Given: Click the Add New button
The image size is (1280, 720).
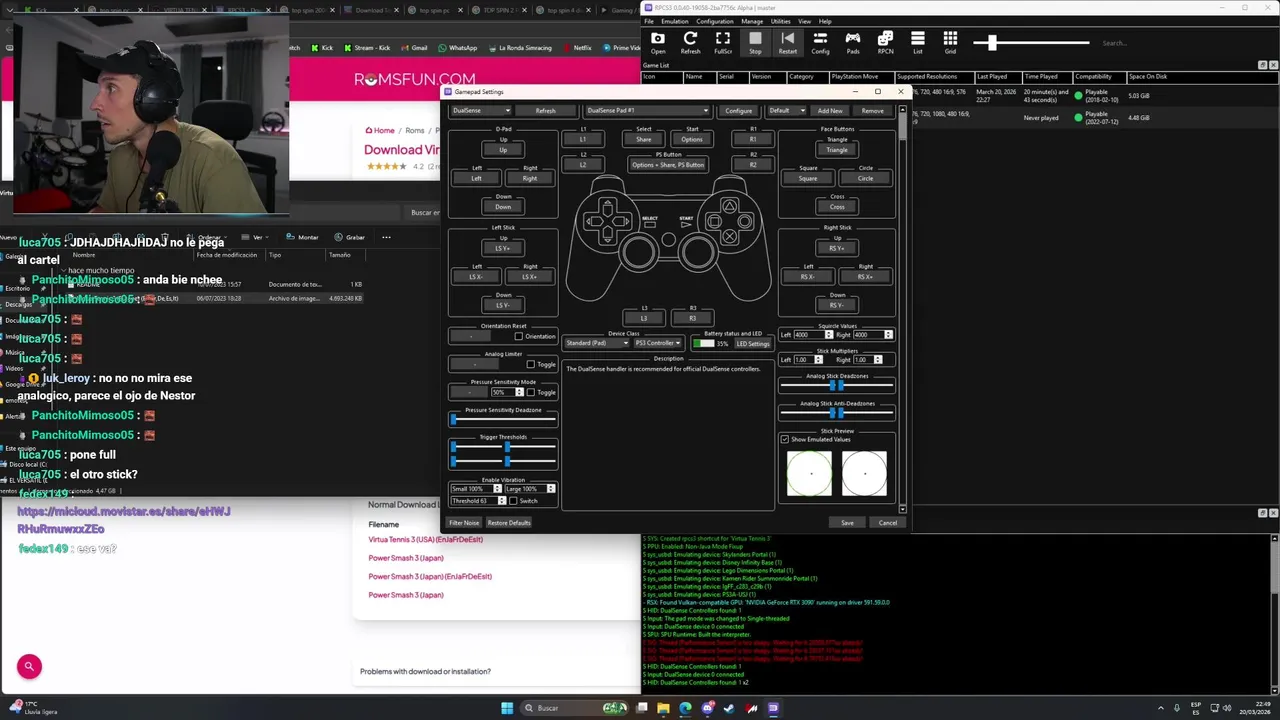Looking at the screenshot, I should coord(830,111).
